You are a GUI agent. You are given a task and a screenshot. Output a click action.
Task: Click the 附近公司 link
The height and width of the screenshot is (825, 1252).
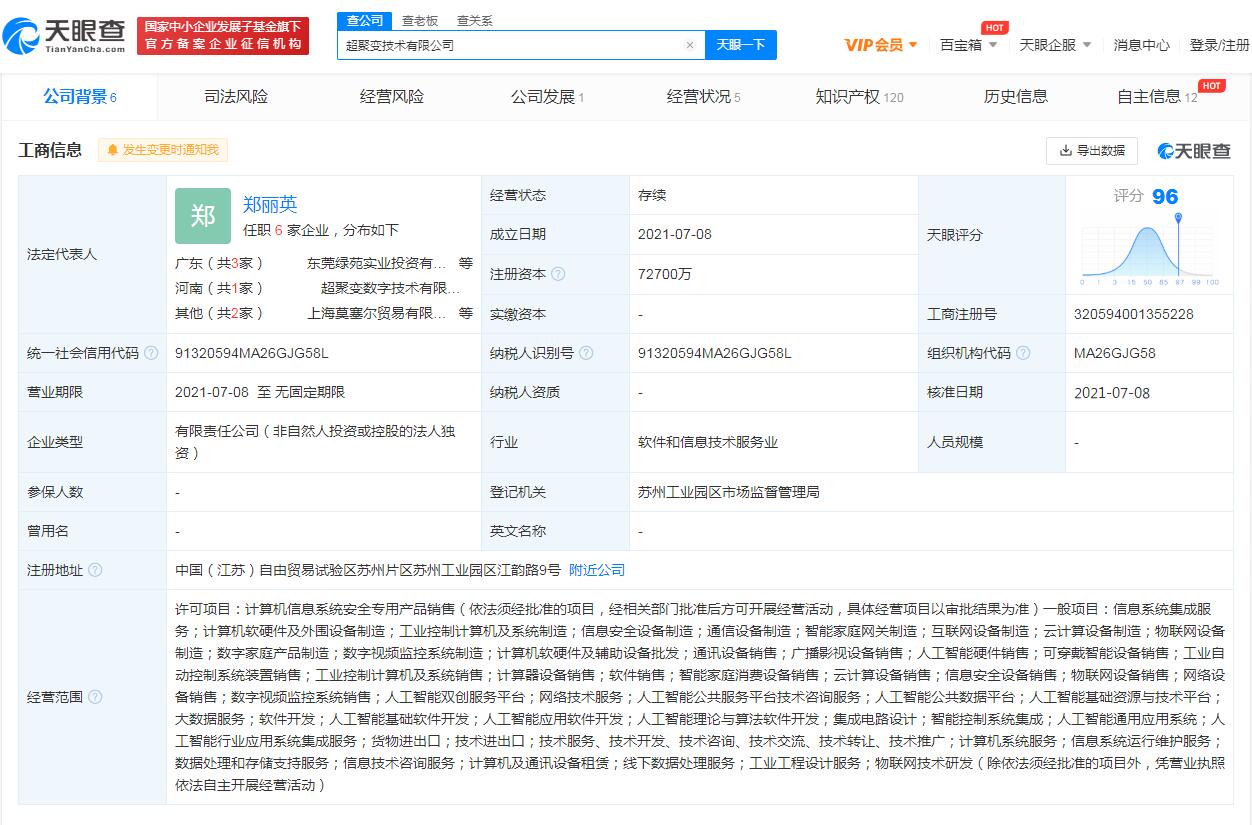[597, 570]
